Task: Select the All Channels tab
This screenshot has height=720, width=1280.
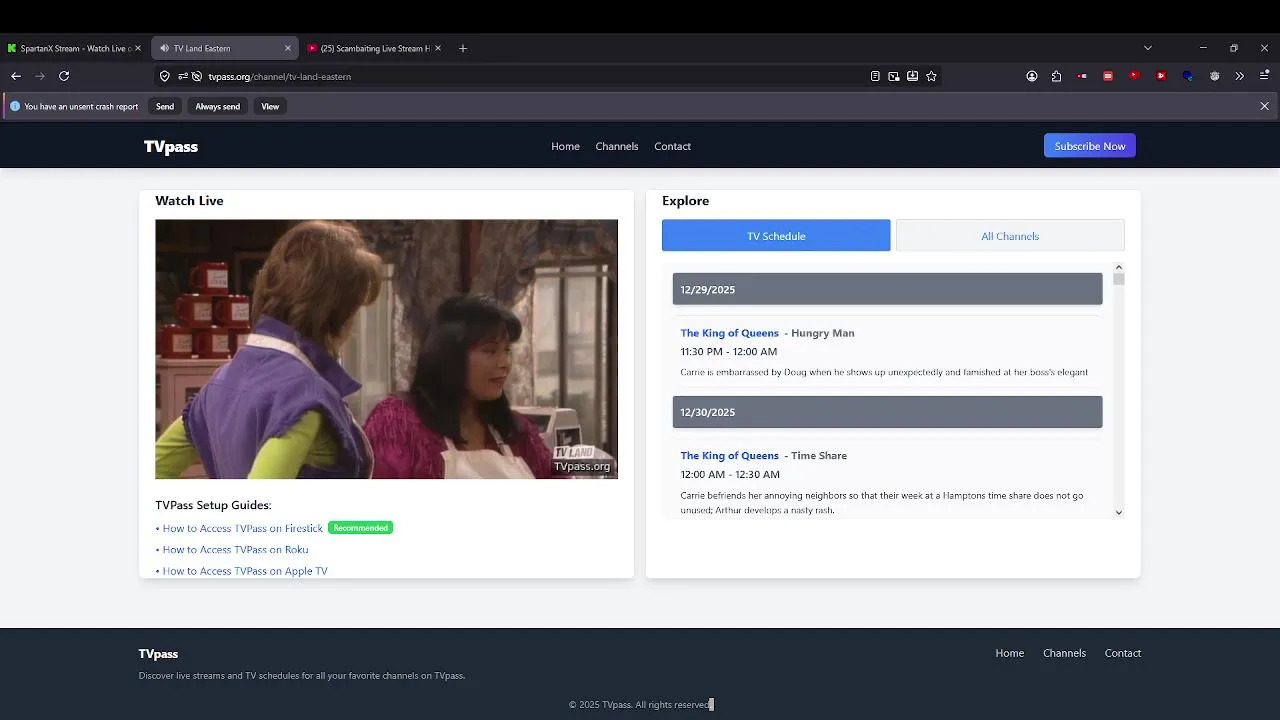Action: click(x=1010, y=236)
